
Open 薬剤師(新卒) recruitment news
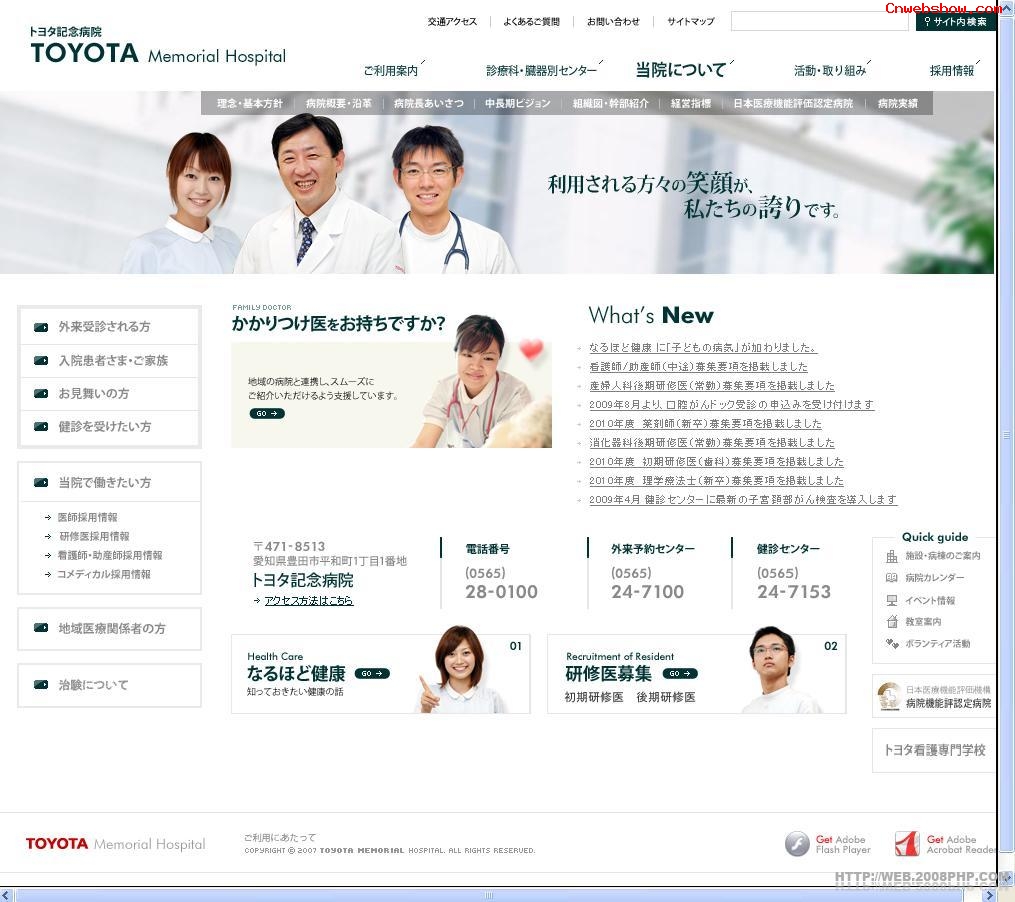click(705, 423)
